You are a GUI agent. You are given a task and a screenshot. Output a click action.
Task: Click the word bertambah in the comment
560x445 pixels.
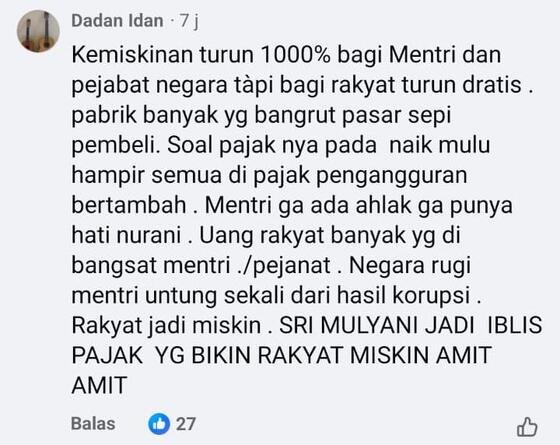tap(129, 205)
